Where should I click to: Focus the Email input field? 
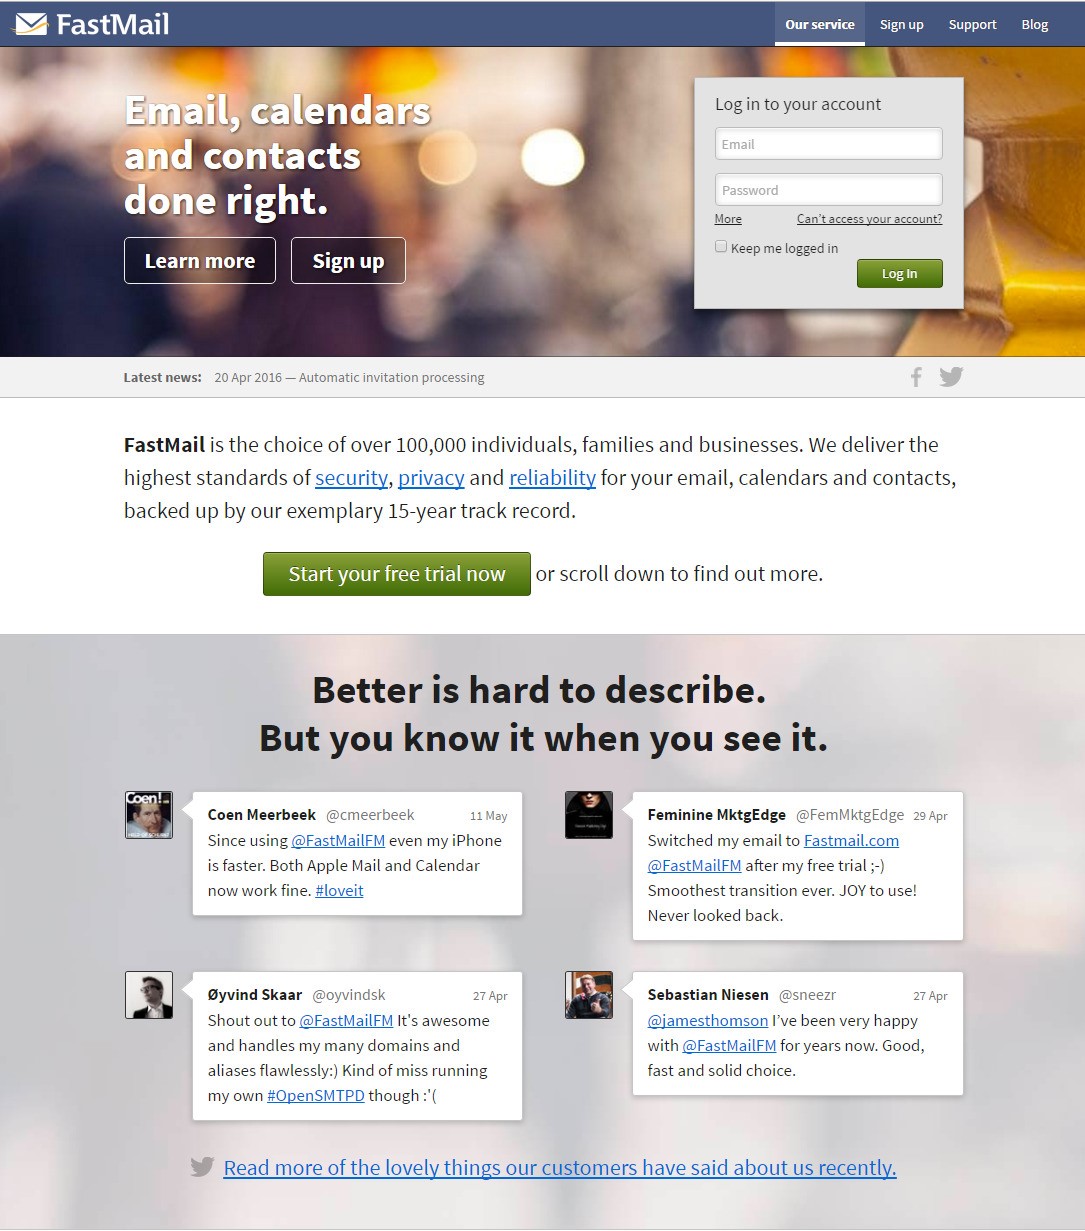829,144
